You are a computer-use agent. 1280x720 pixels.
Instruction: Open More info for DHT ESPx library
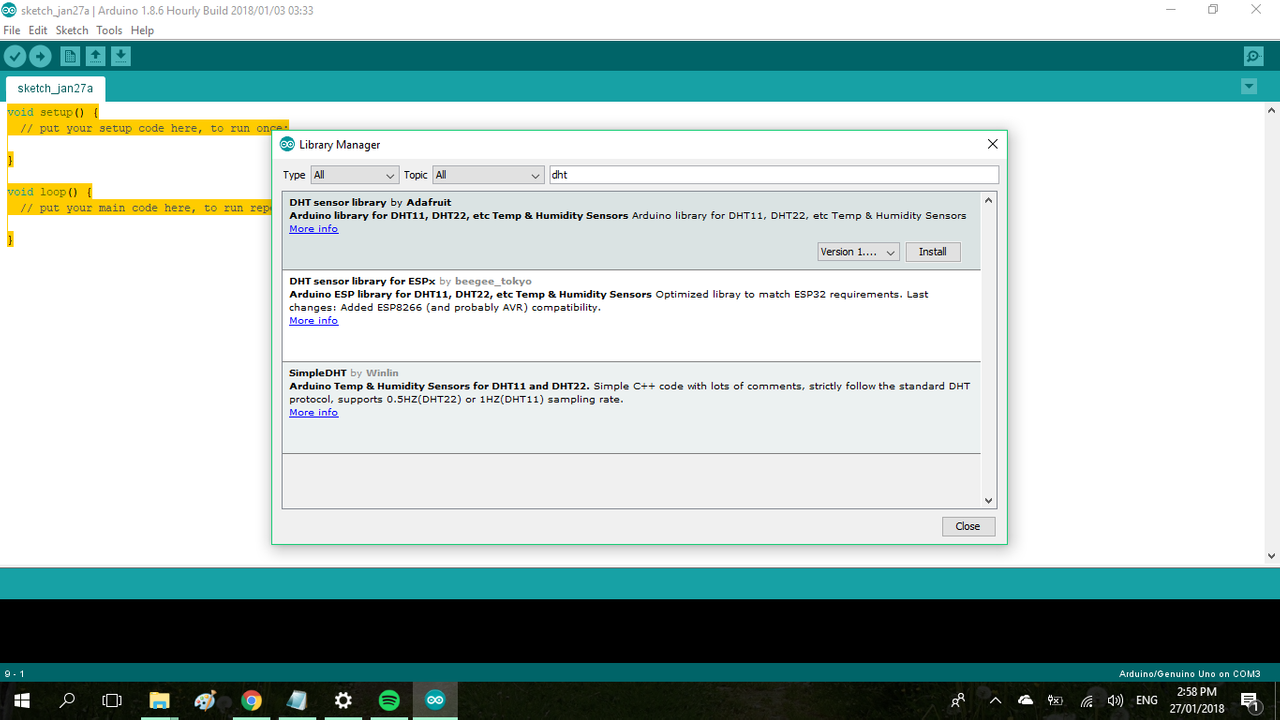(314, 321)
